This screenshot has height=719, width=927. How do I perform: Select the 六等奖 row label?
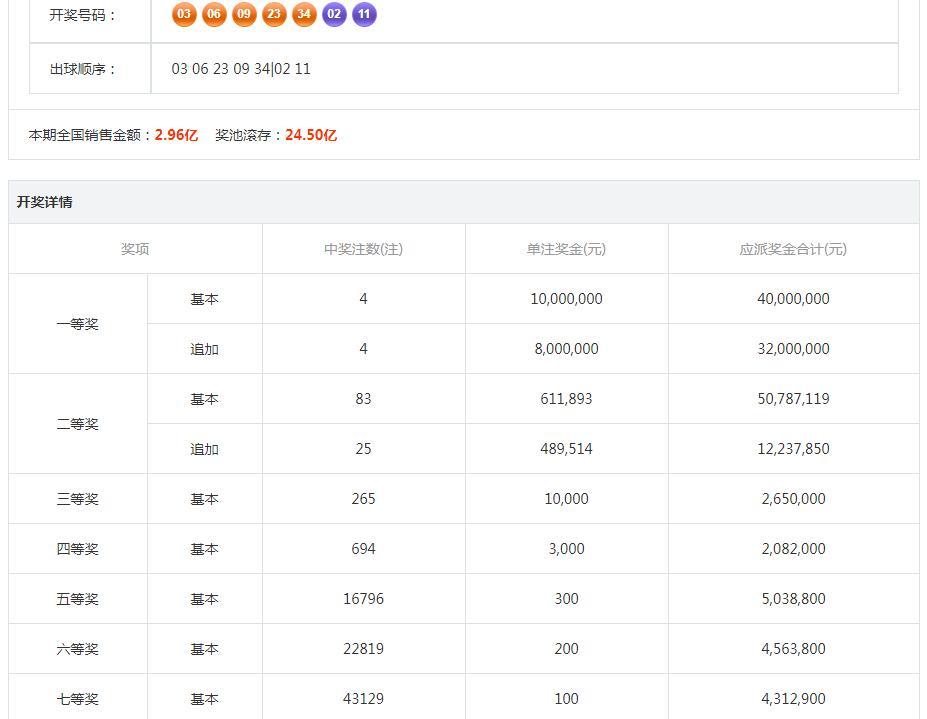[x=77, y=649]
